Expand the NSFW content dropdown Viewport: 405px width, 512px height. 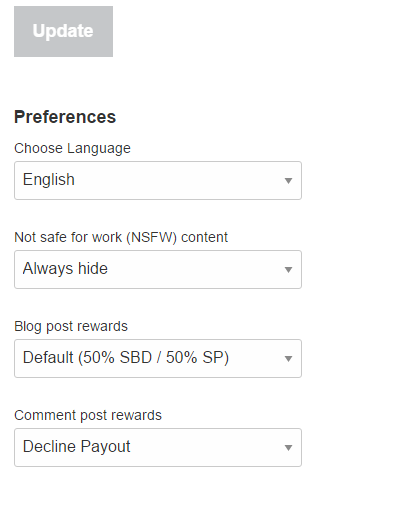158,269
